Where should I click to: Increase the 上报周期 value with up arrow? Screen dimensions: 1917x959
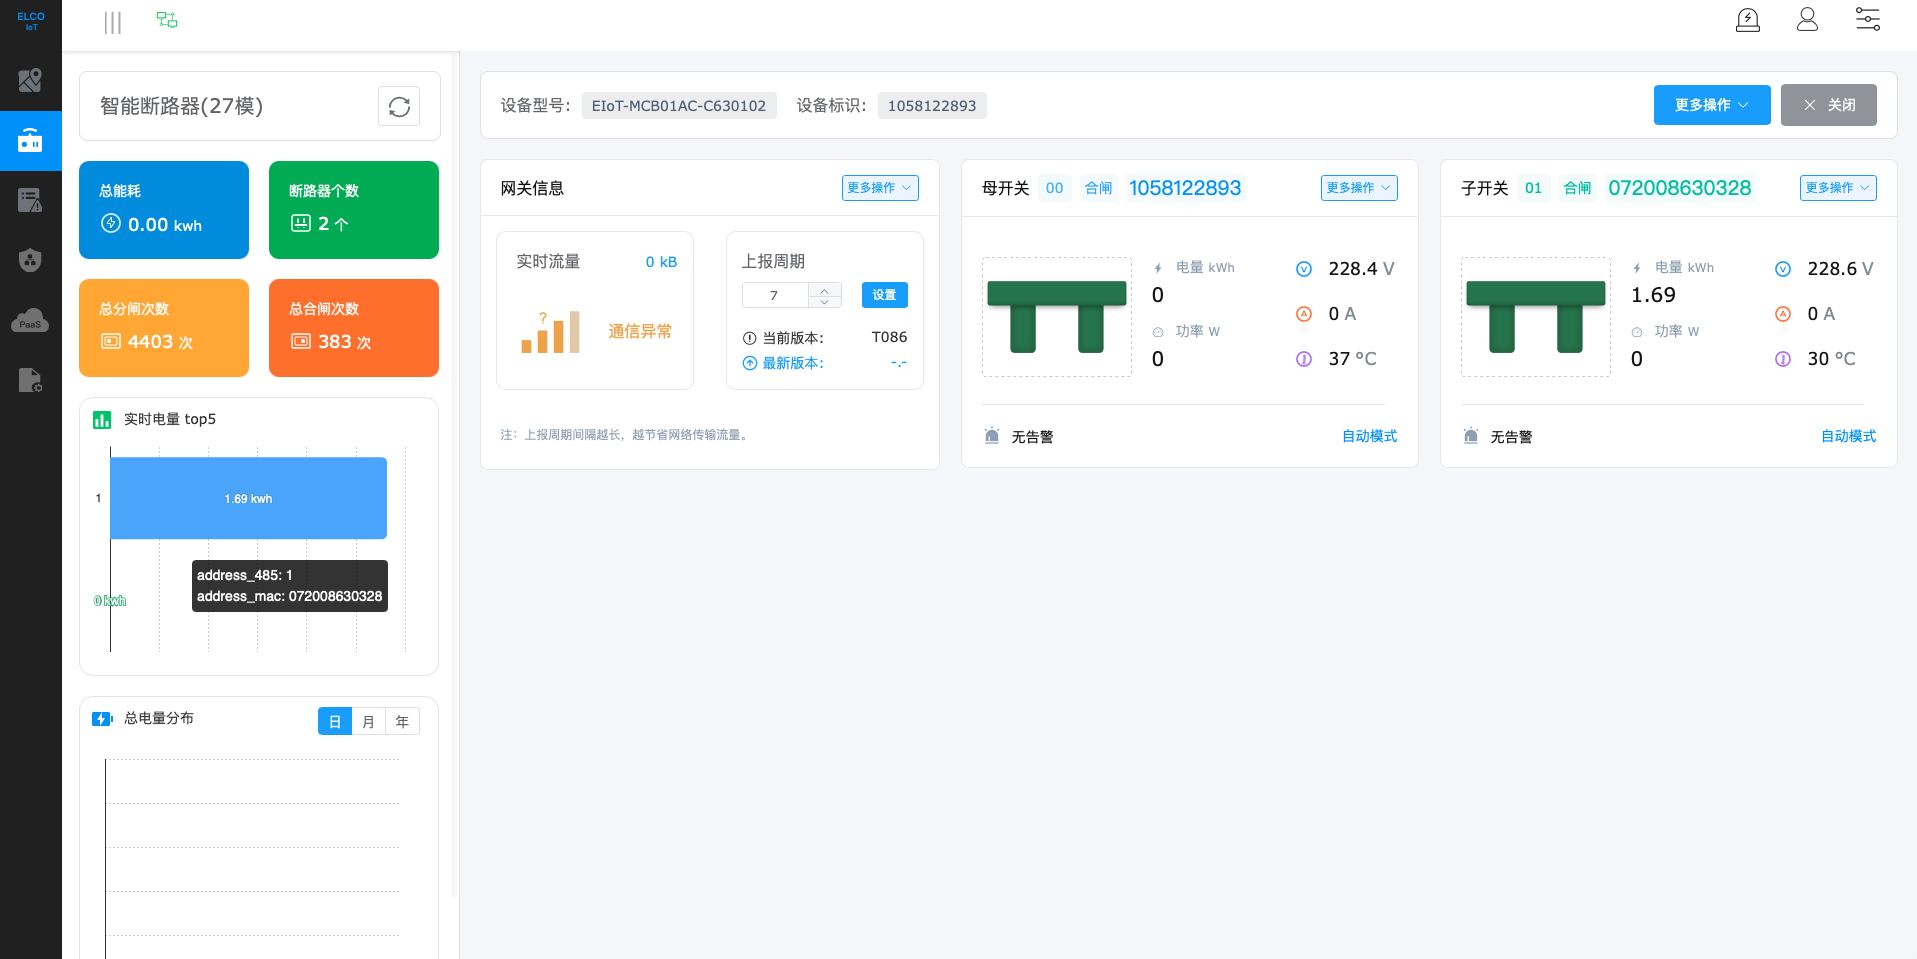click(824, 290)
